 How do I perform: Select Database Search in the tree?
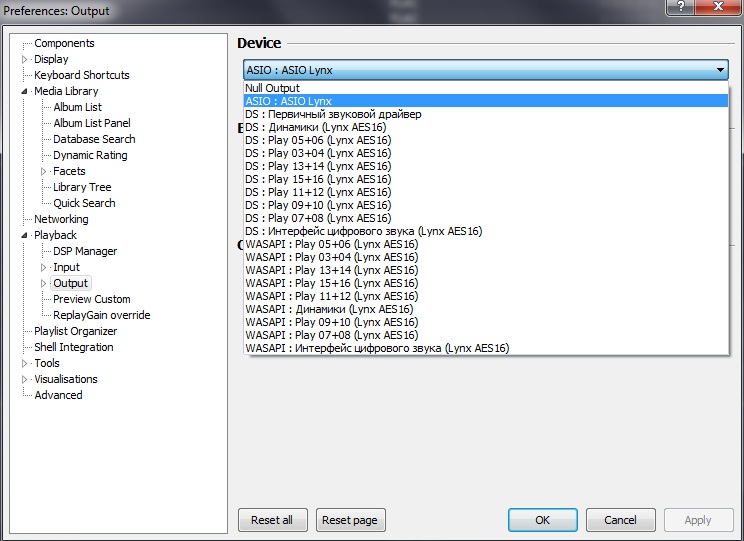tap(94, 139)
